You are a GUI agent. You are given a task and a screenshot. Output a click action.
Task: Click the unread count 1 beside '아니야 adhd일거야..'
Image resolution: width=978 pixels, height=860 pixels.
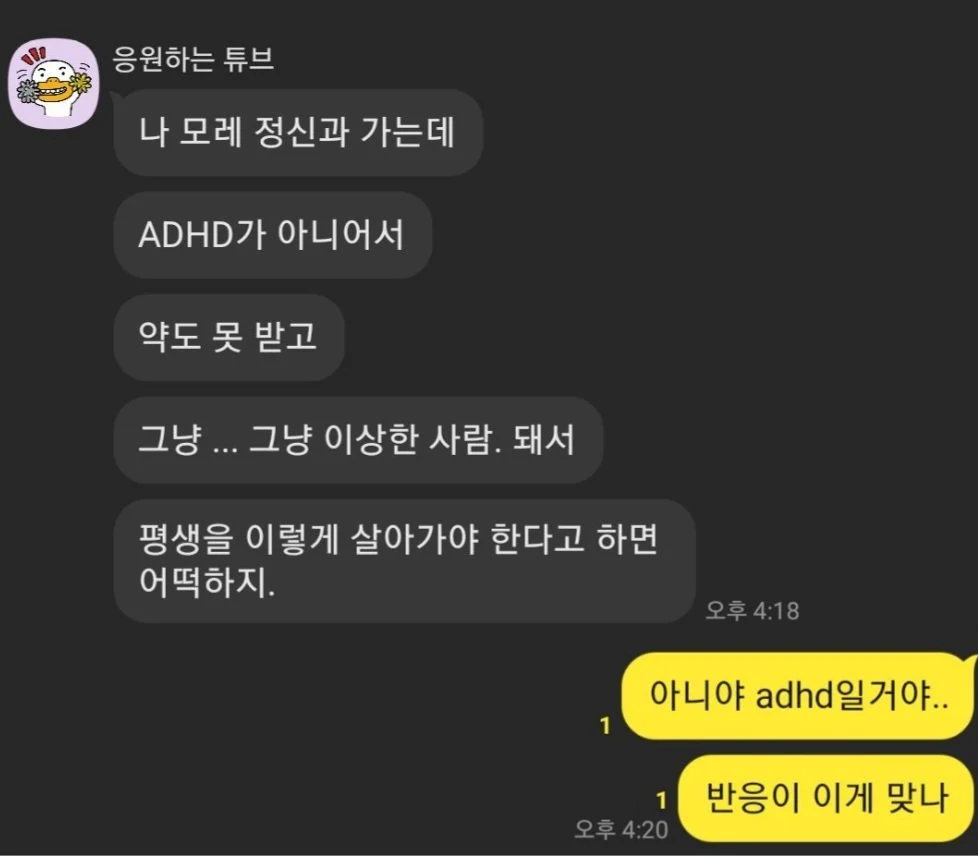tap(605, 725)
